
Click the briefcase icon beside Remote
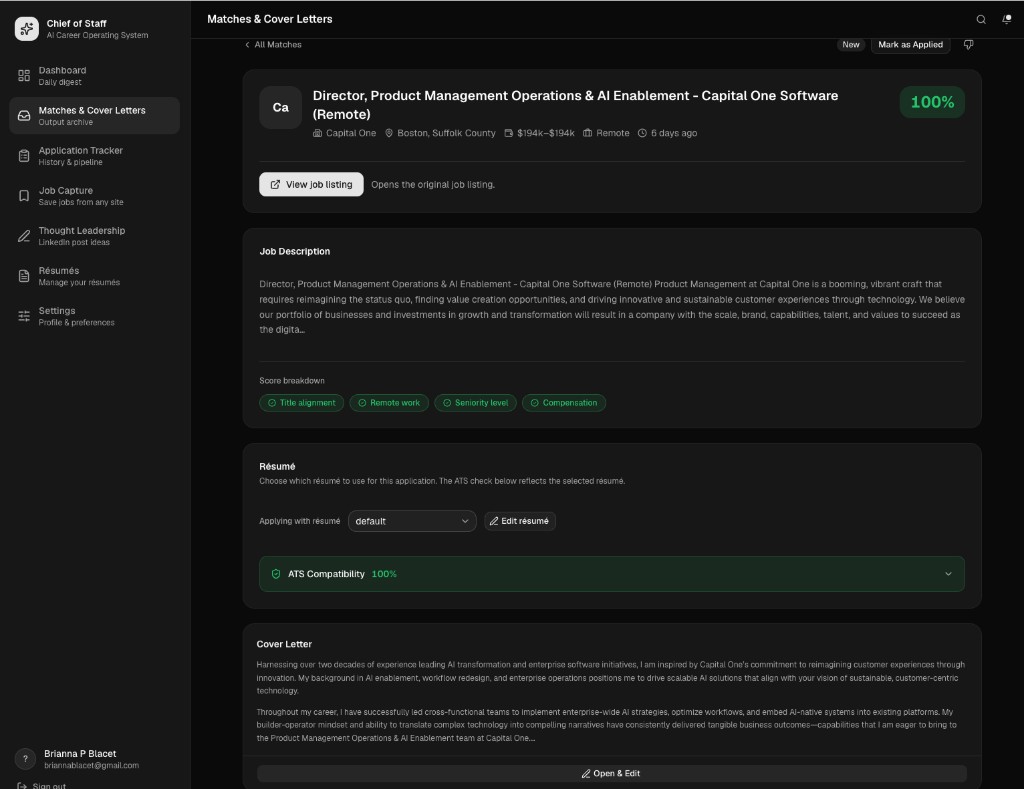pos(587,133)
